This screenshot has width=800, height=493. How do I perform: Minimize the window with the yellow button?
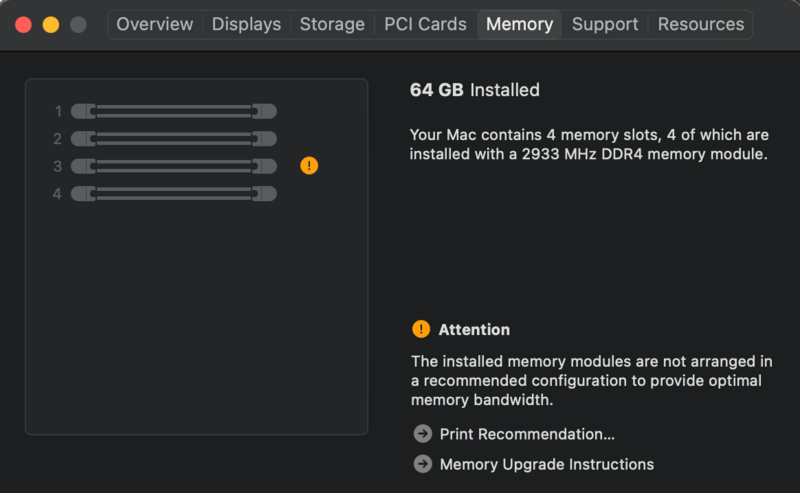pyautogui.click(x=51, y=24)
